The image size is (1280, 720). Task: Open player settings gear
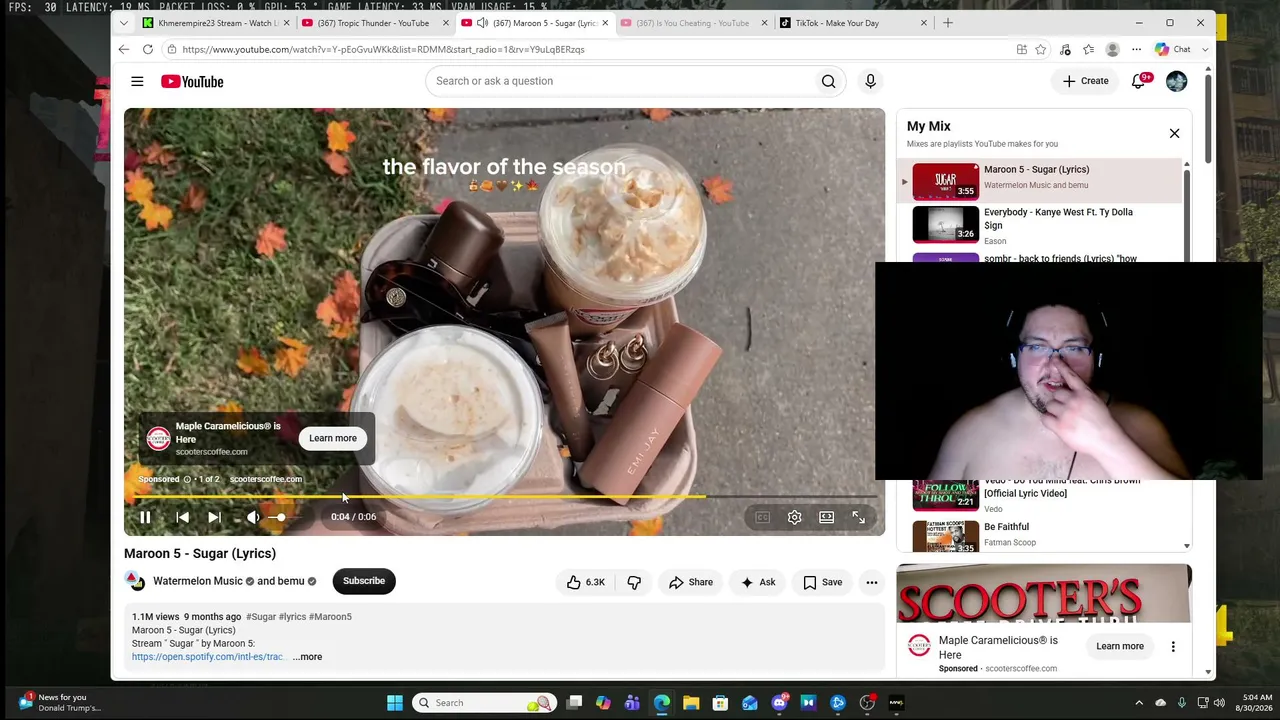pos(794,517)
